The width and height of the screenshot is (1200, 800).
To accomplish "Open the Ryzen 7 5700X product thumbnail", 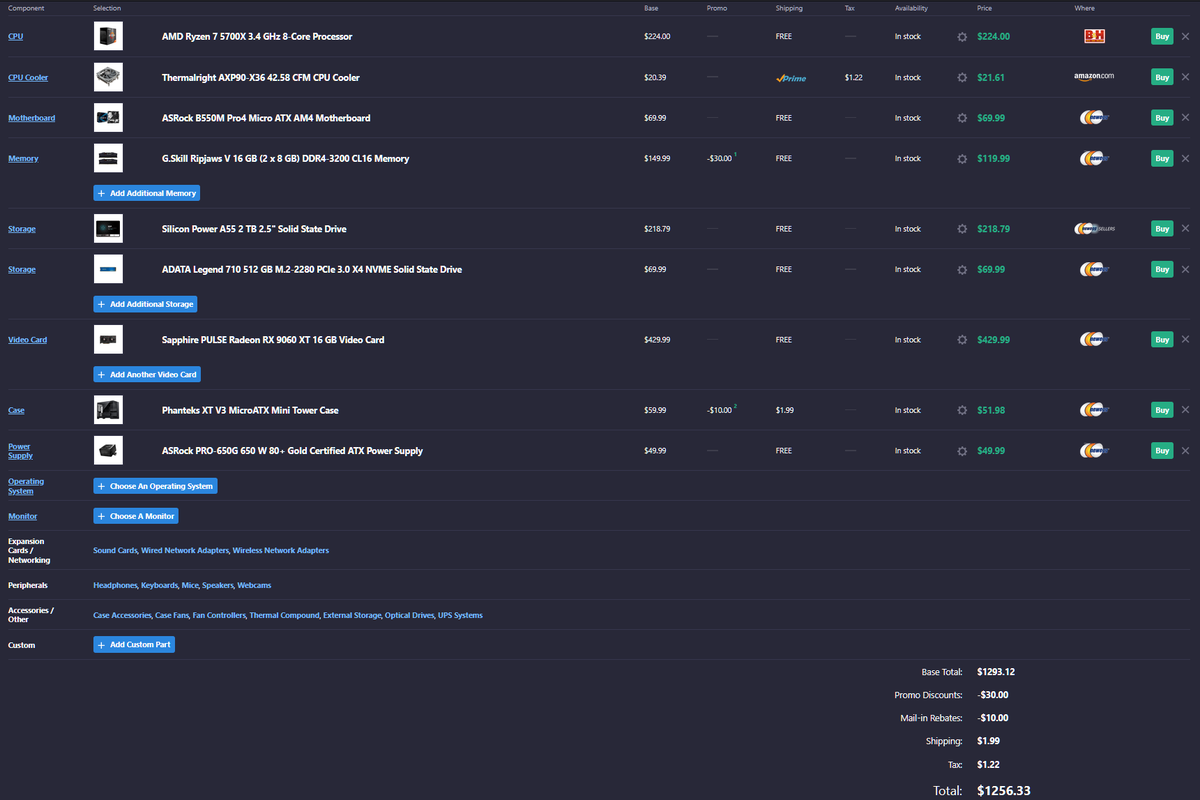I will pos(108,36).
